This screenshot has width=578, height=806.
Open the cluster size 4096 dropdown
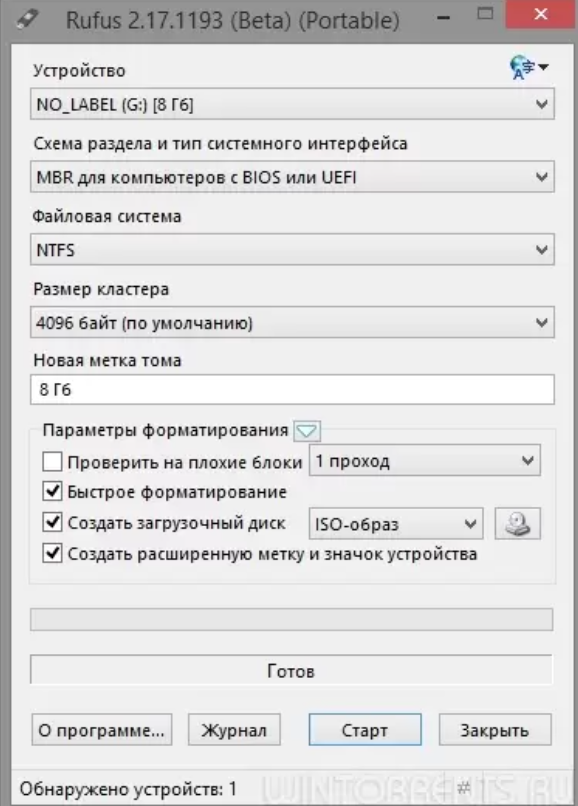click(292, 323)
